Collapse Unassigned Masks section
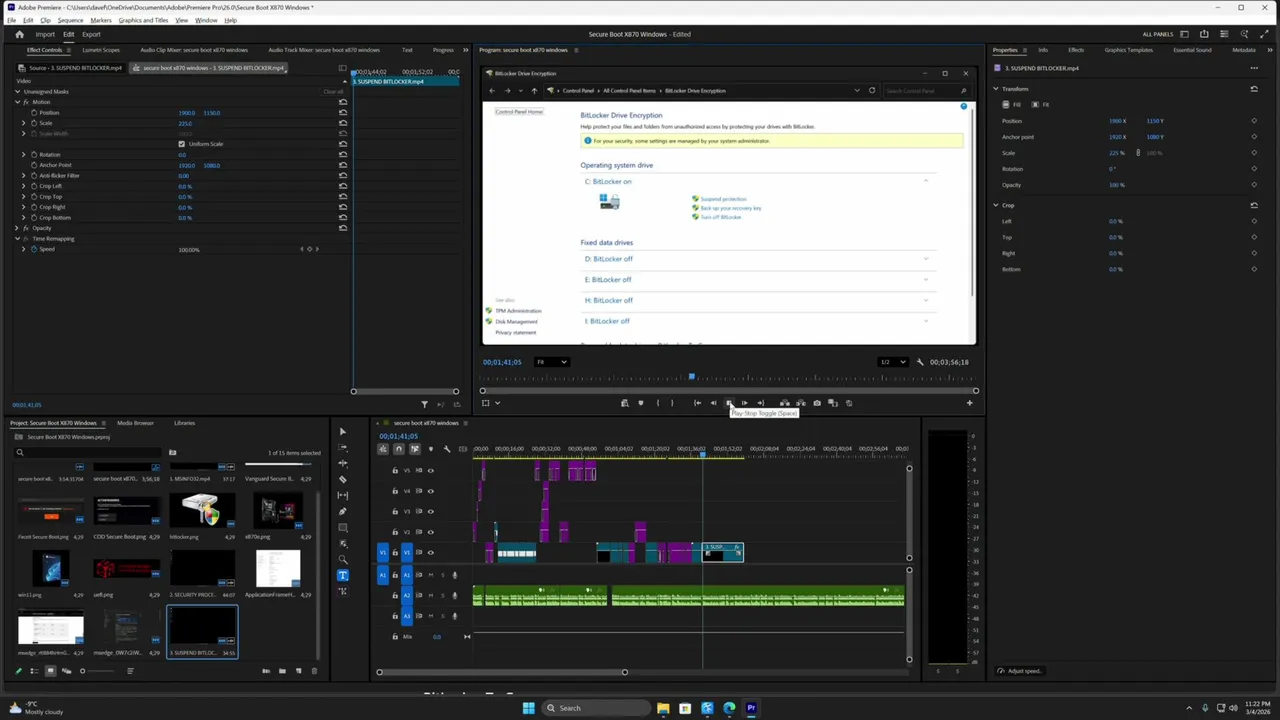The width and height of the screenshot is (1280, 720). [17, 92]
